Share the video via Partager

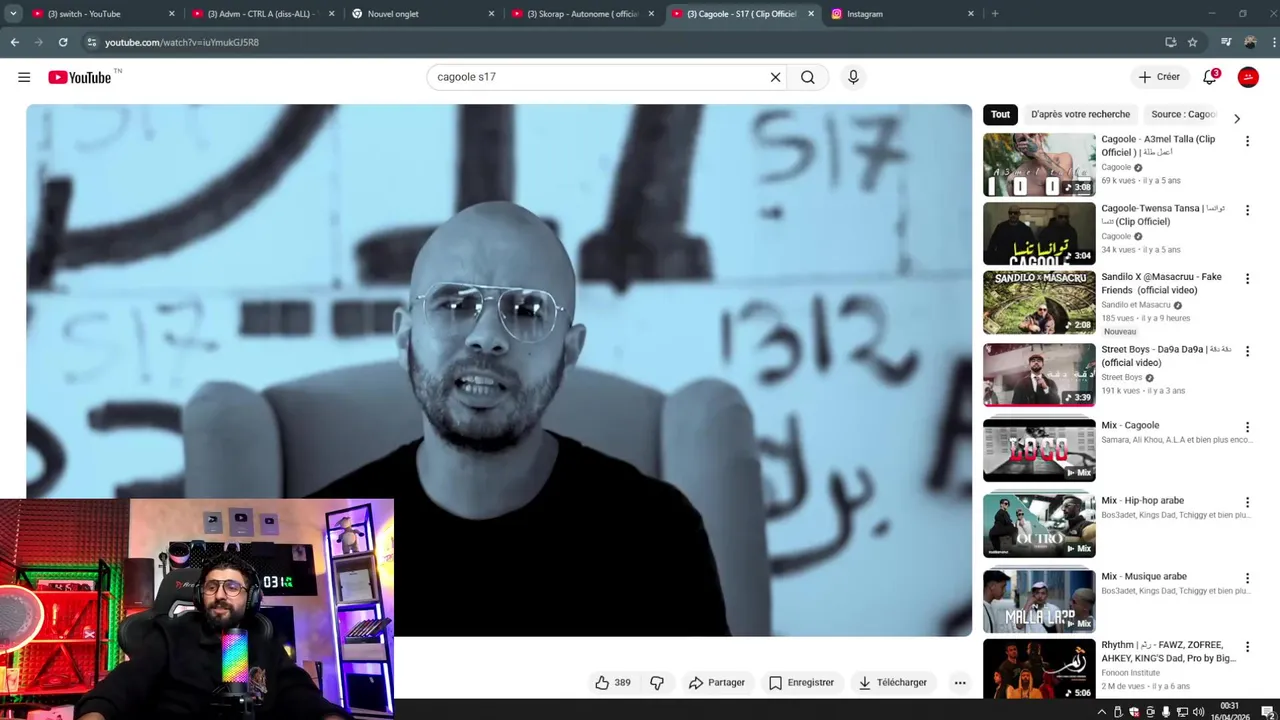tap(717, 683)
